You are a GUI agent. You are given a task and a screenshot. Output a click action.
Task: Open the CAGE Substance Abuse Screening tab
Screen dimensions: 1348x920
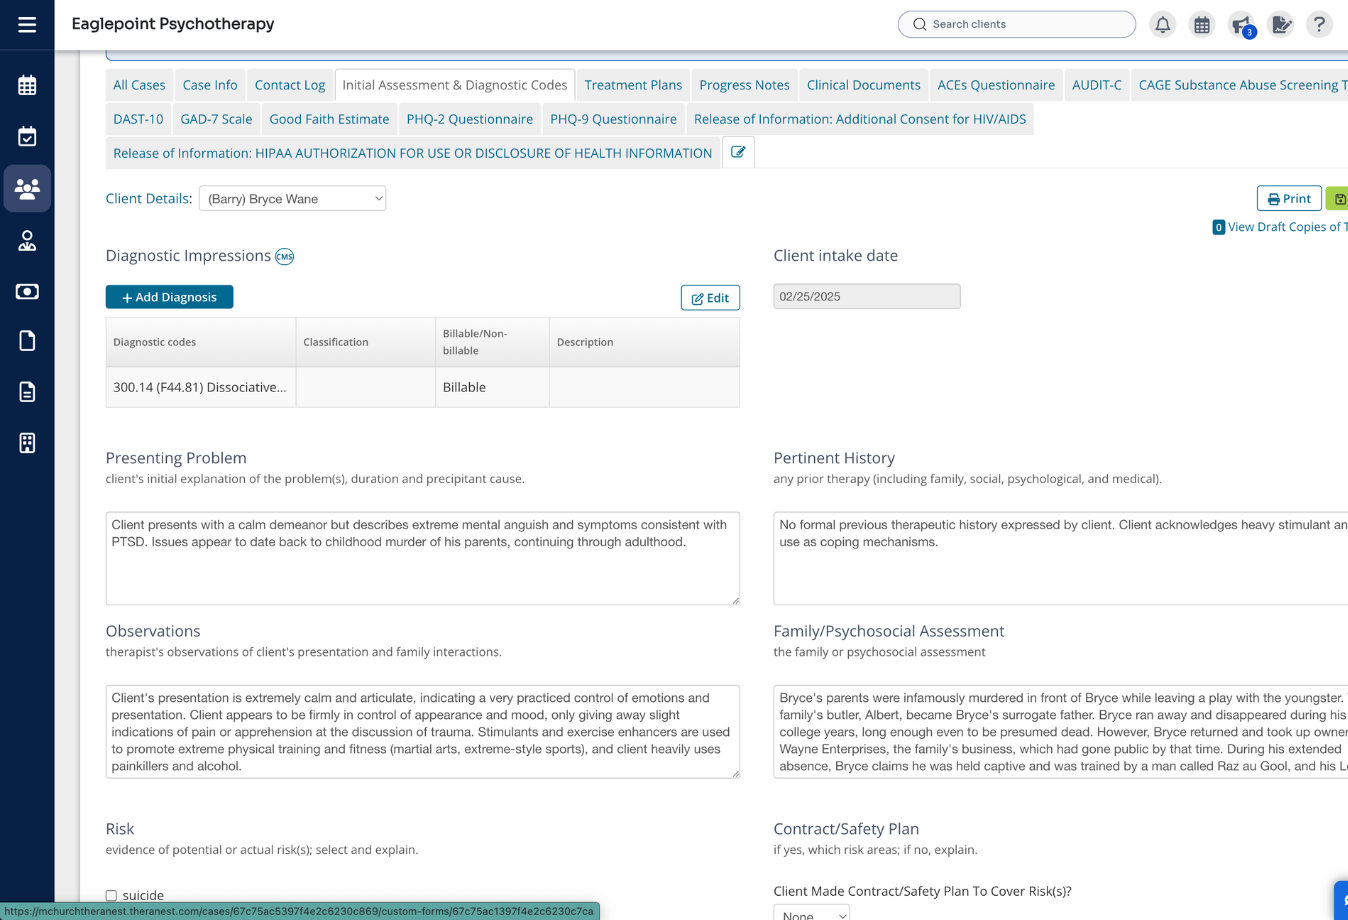[1240, 85]
